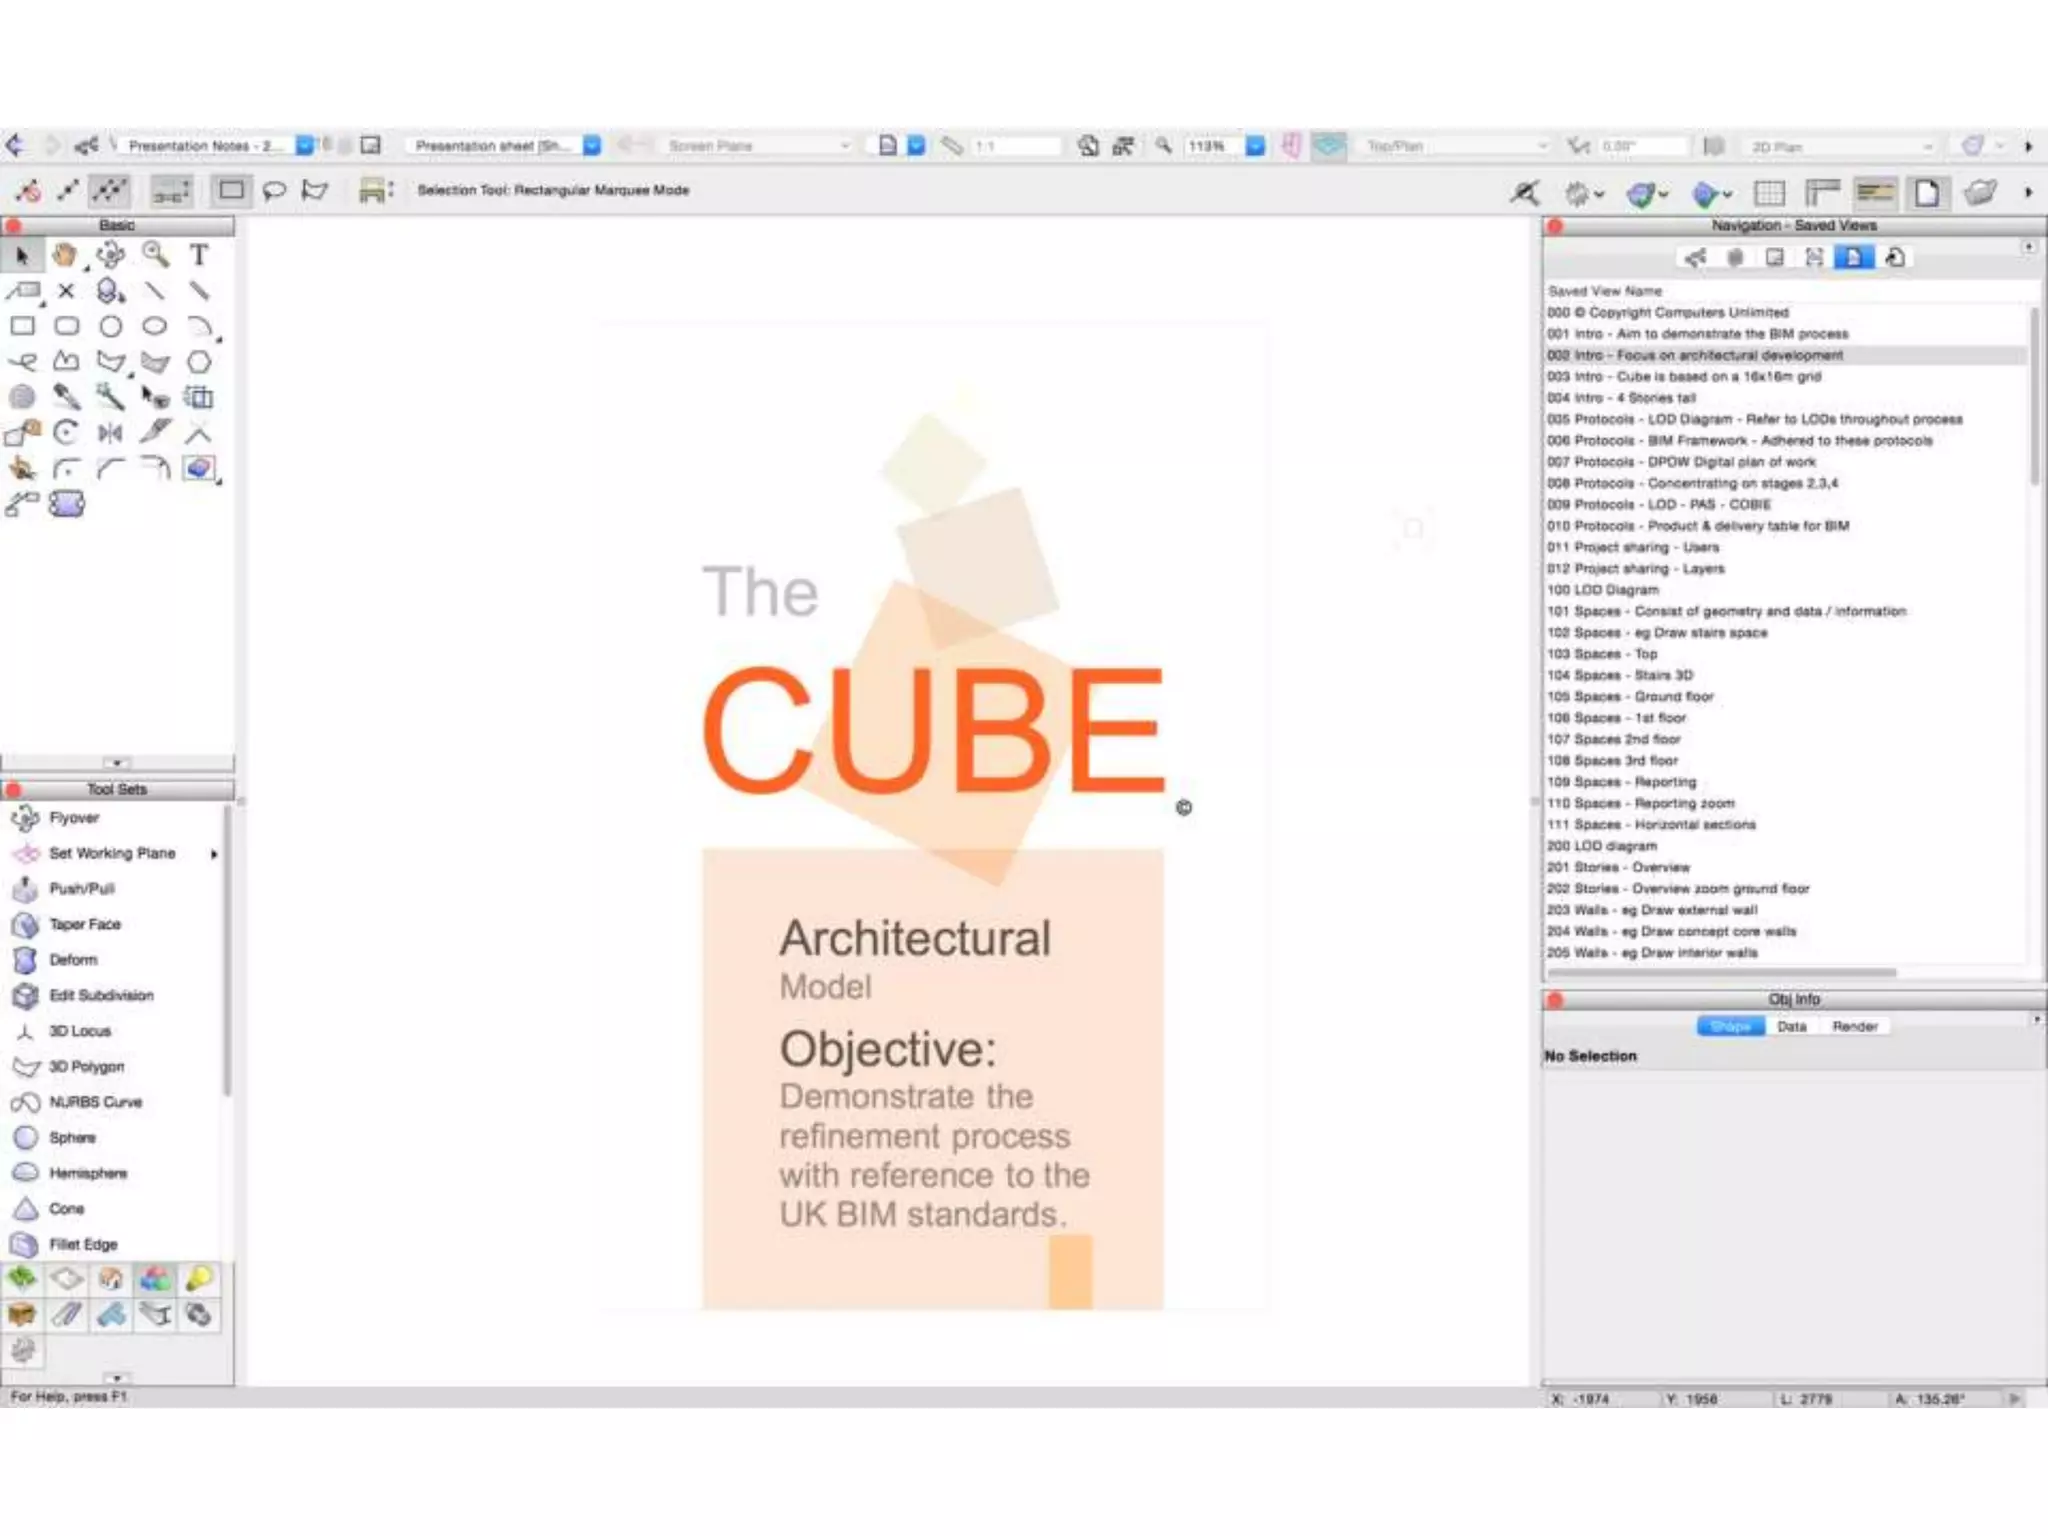Switch to Lasso marquee selection mode
This screenshot has width=2048, height=1536.
point(274,190)
